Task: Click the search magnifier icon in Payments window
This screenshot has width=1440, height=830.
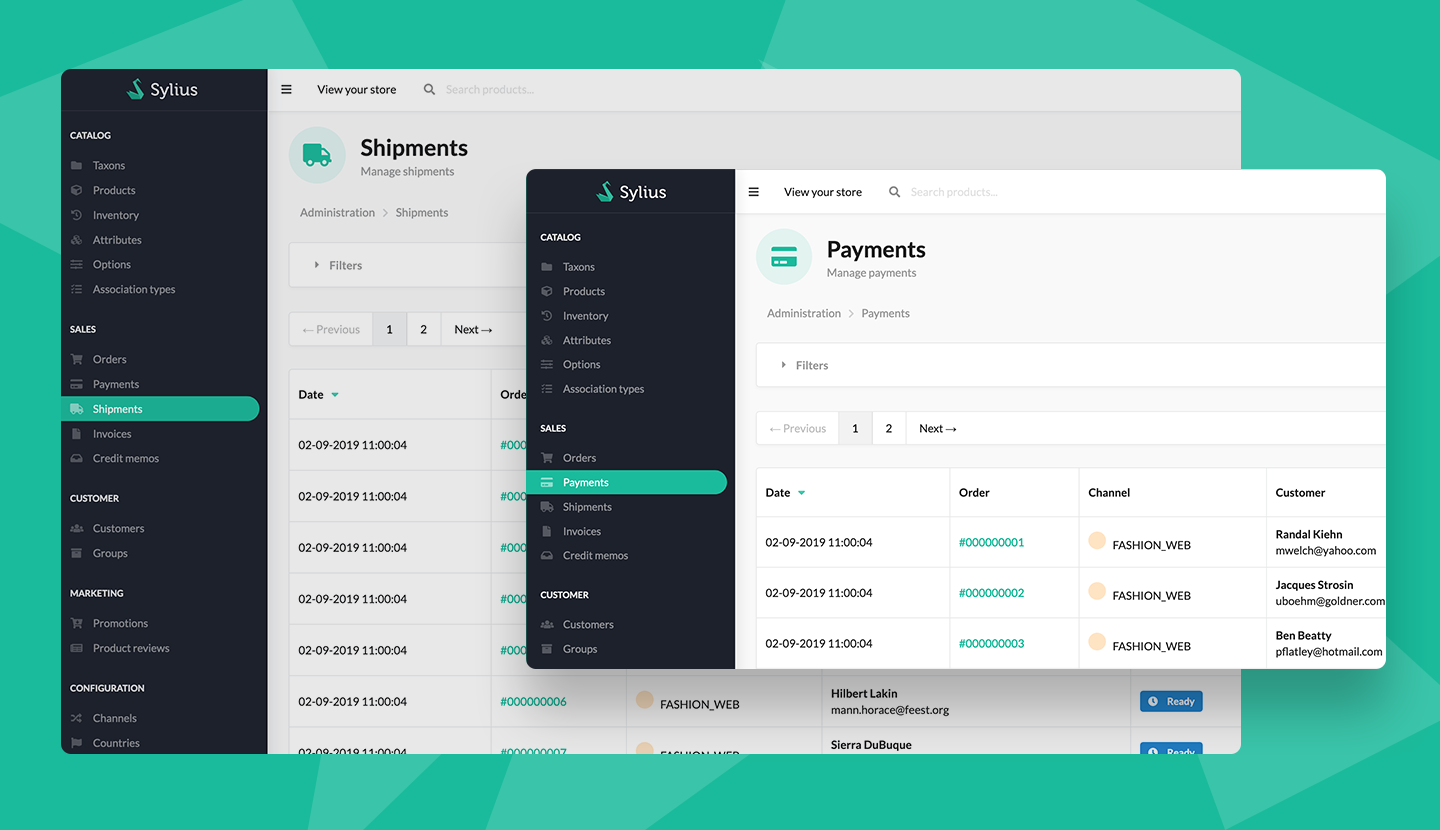Action: click(x=895, y=192)
